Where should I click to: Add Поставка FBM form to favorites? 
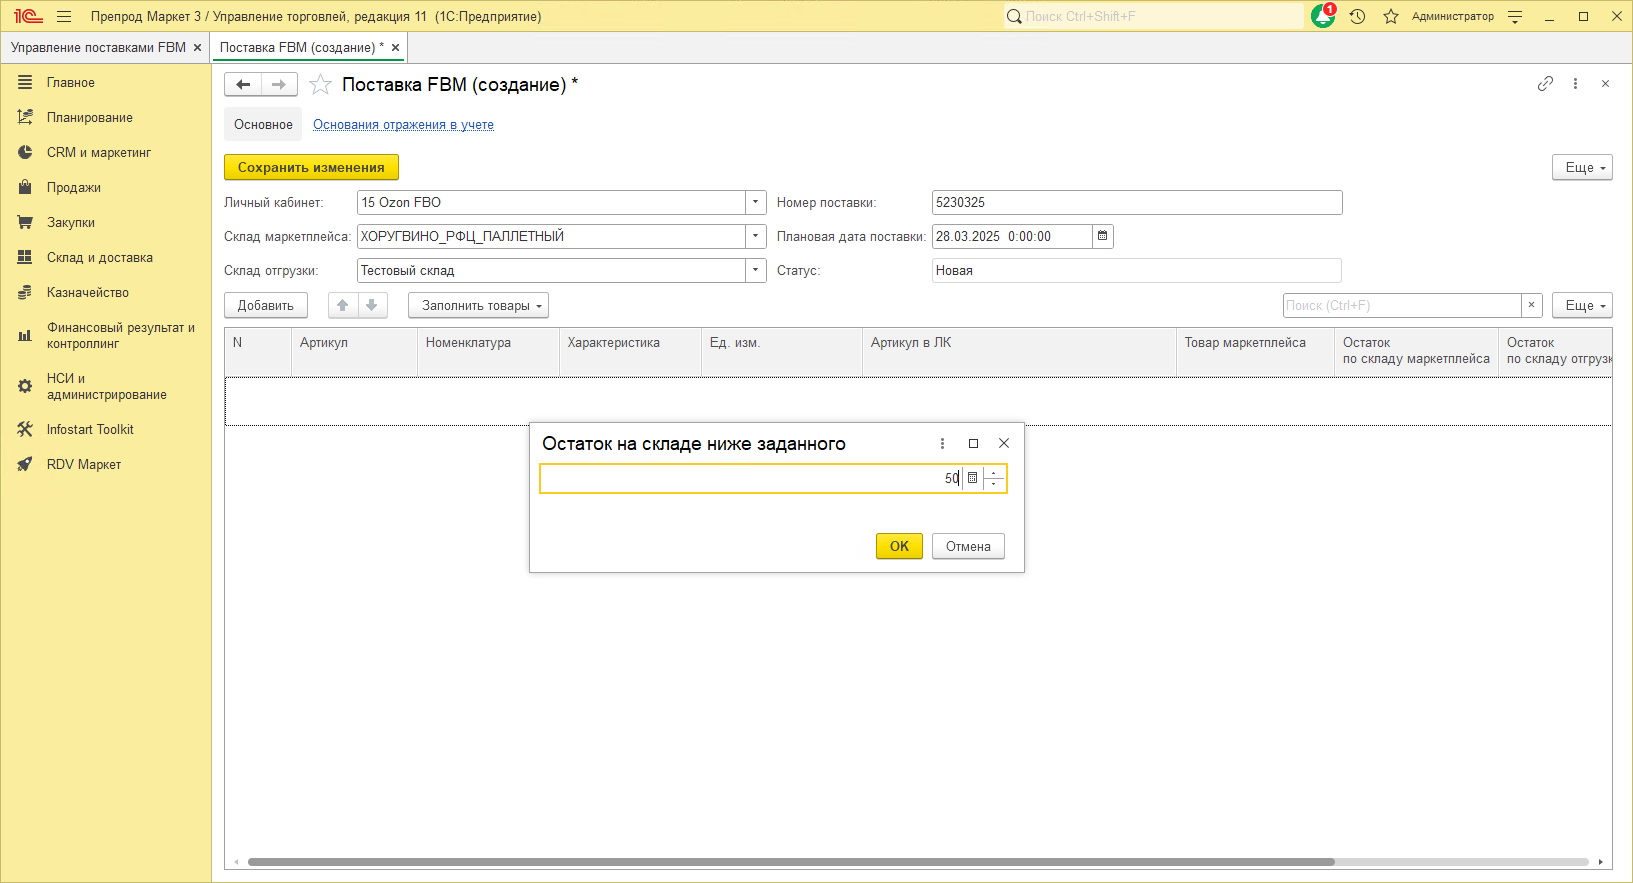coord(320,85)
